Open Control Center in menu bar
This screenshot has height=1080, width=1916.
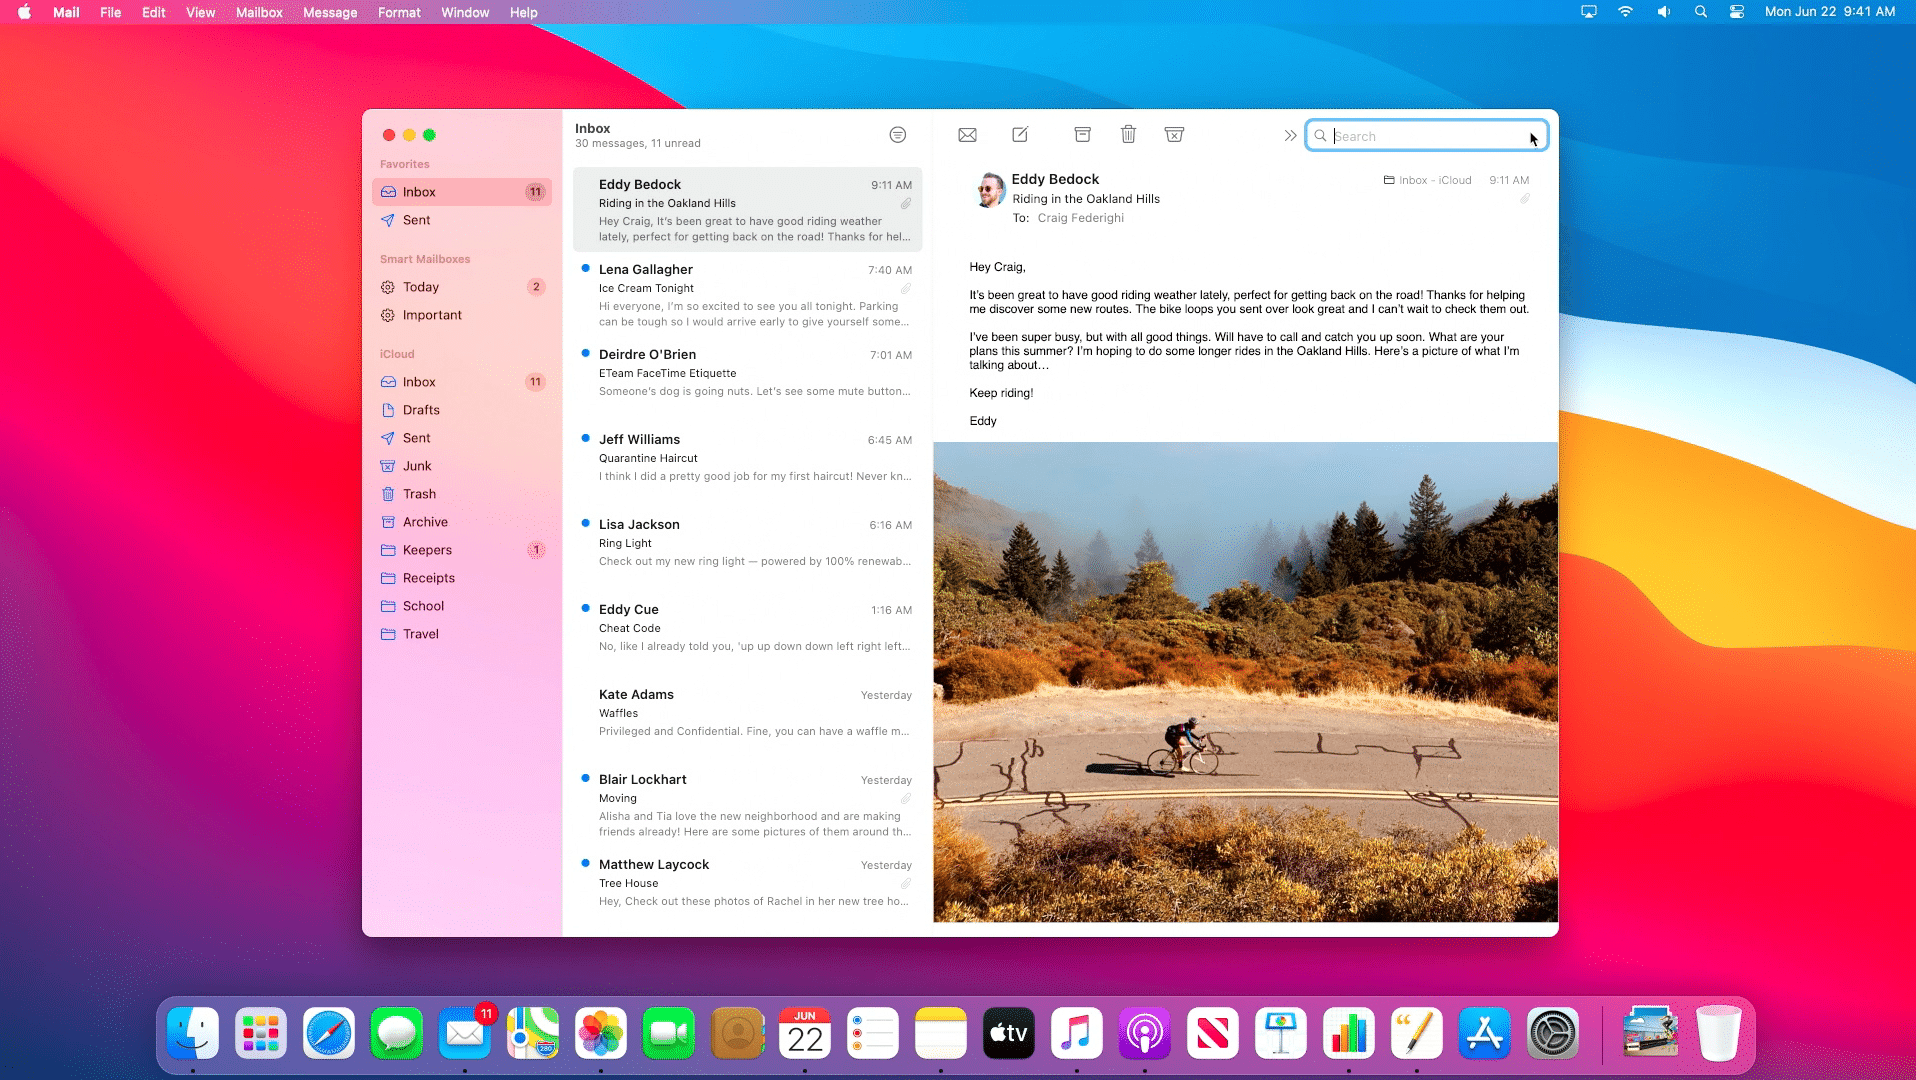(1737, 12)
